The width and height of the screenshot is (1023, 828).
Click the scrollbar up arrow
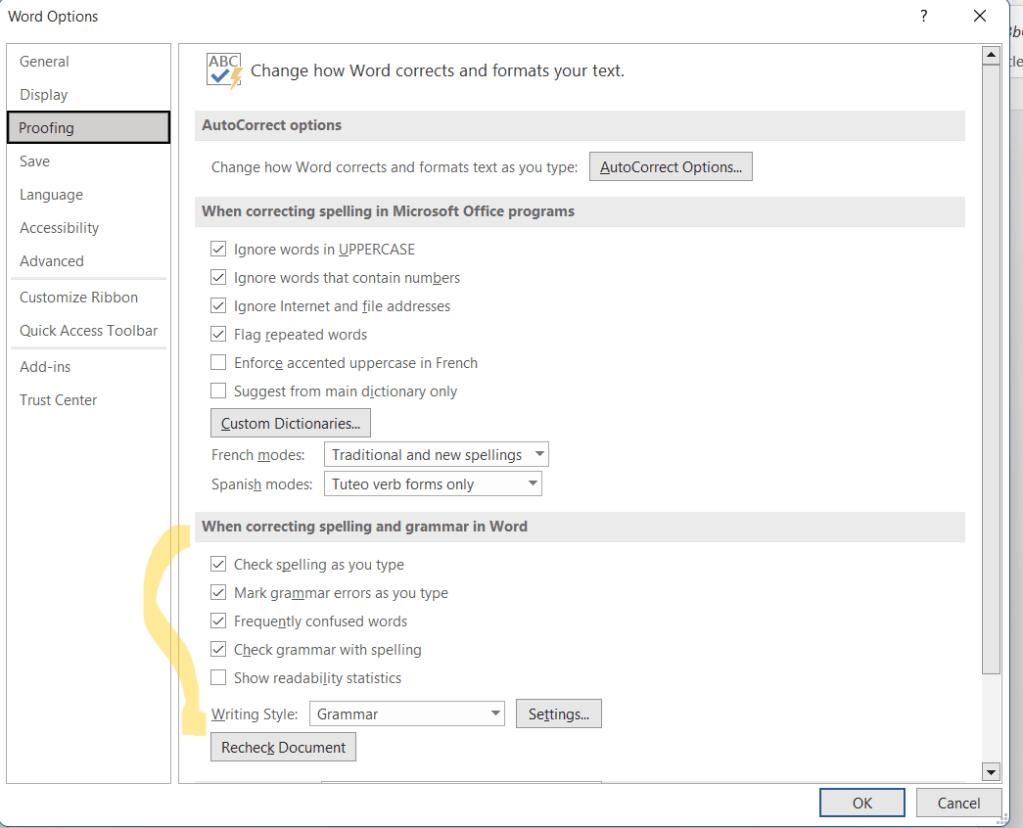[991, 54]
